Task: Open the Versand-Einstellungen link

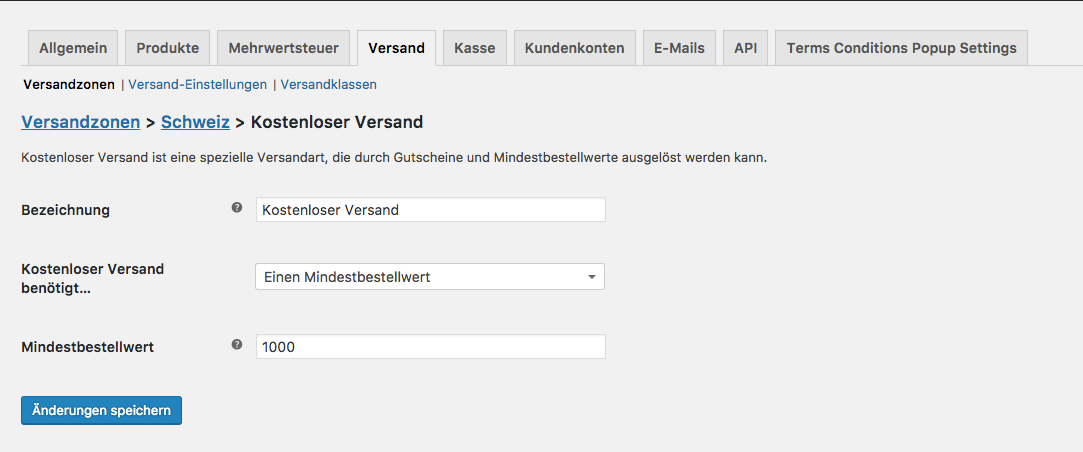Action: [x=198, y=85]
